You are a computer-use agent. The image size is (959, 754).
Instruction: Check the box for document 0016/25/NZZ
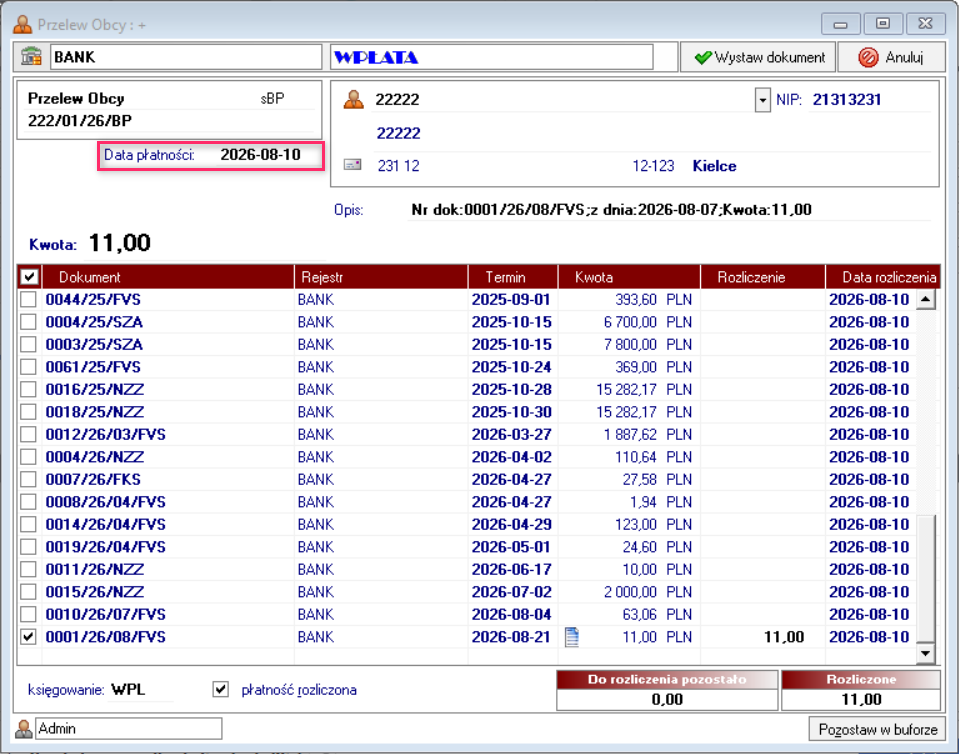pyautogui.click(x=28, y=390)
